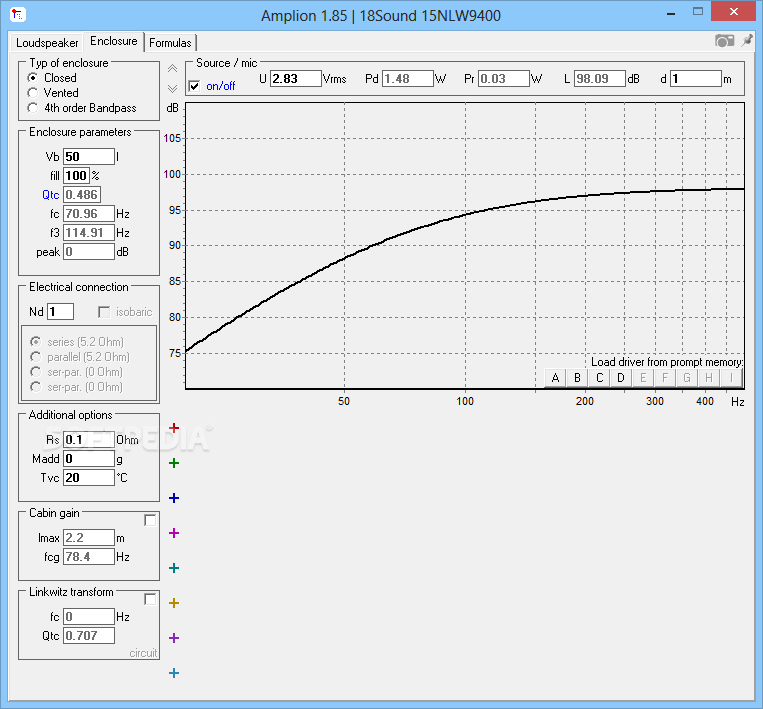Image resolution: width=763 pixels, height=709 pixels.
Task: Click the teal plus marker
Action: click(174, 568)
